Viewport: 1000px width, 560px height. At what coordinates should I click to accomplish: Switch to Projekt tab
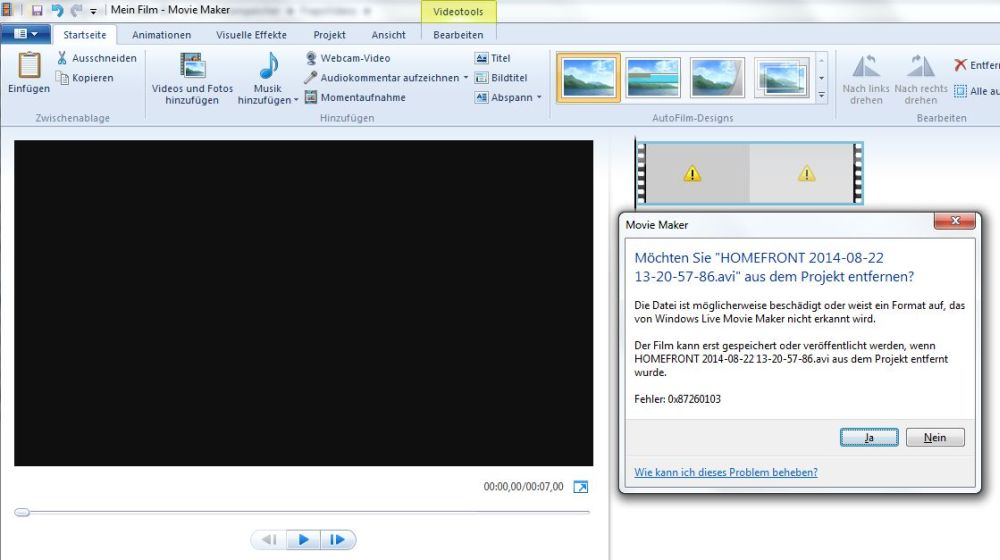pos(330,35)
